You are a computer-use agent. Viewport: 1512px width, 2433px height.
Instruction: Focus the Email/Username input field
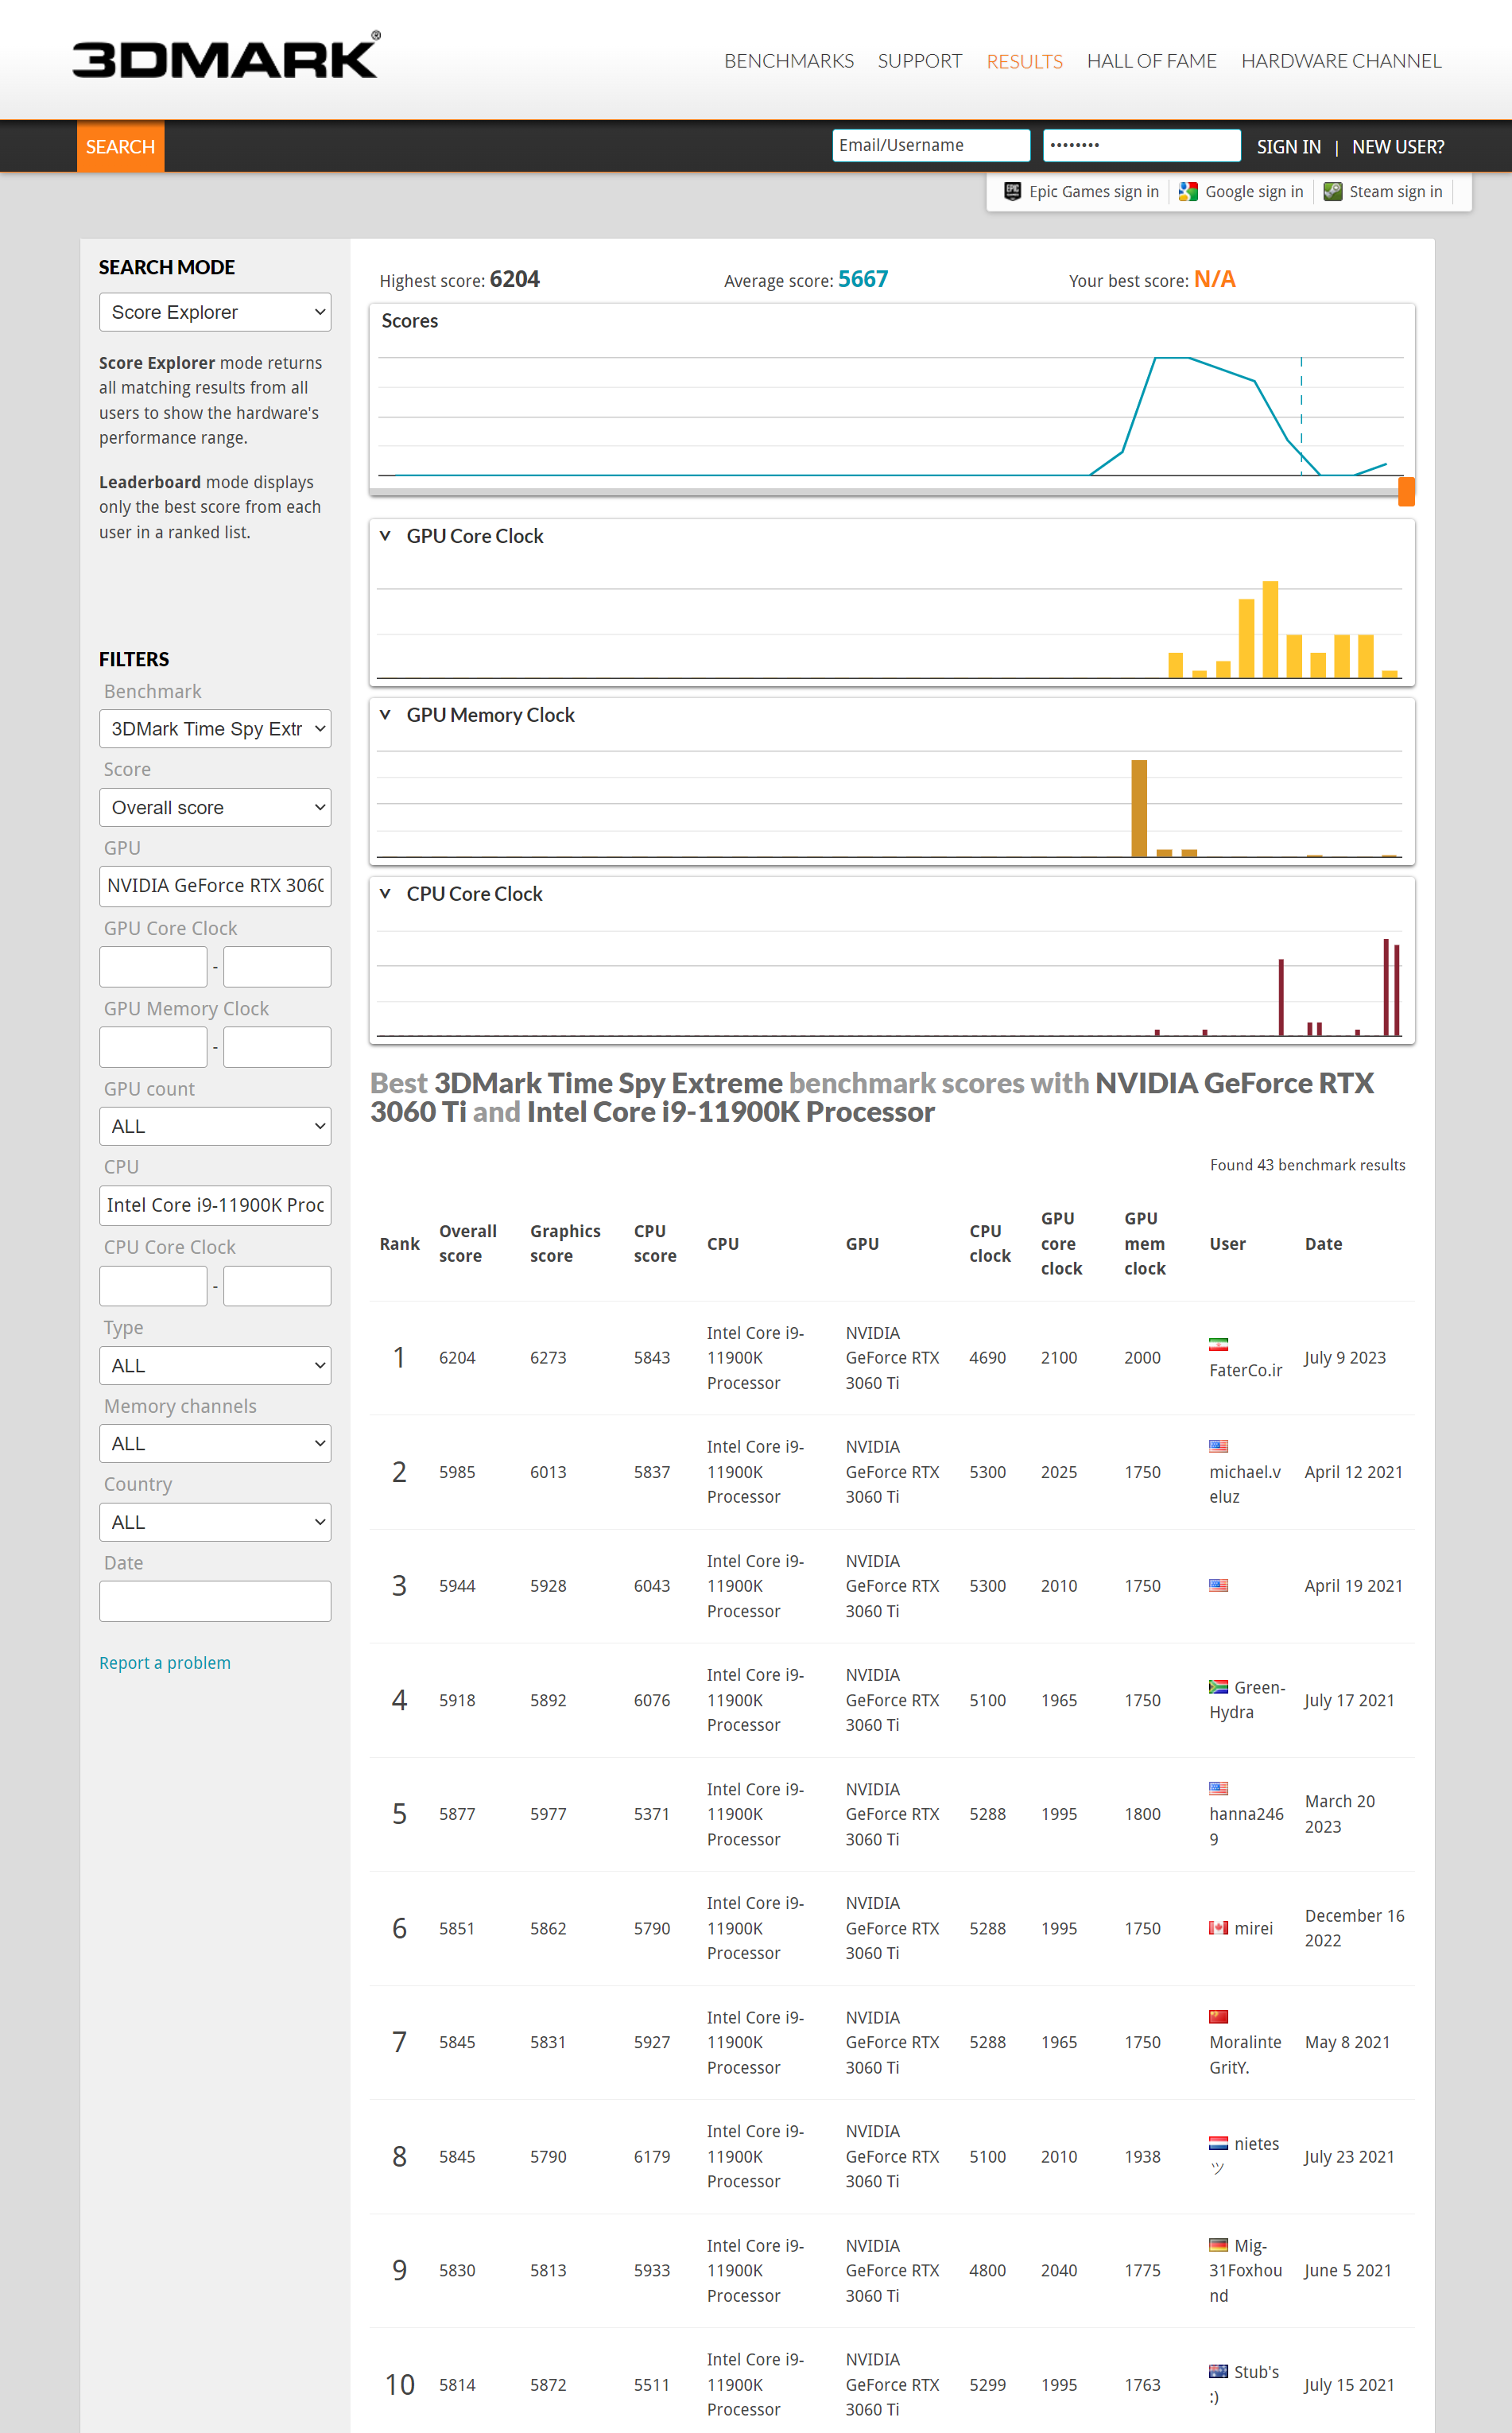pos(930,145)
